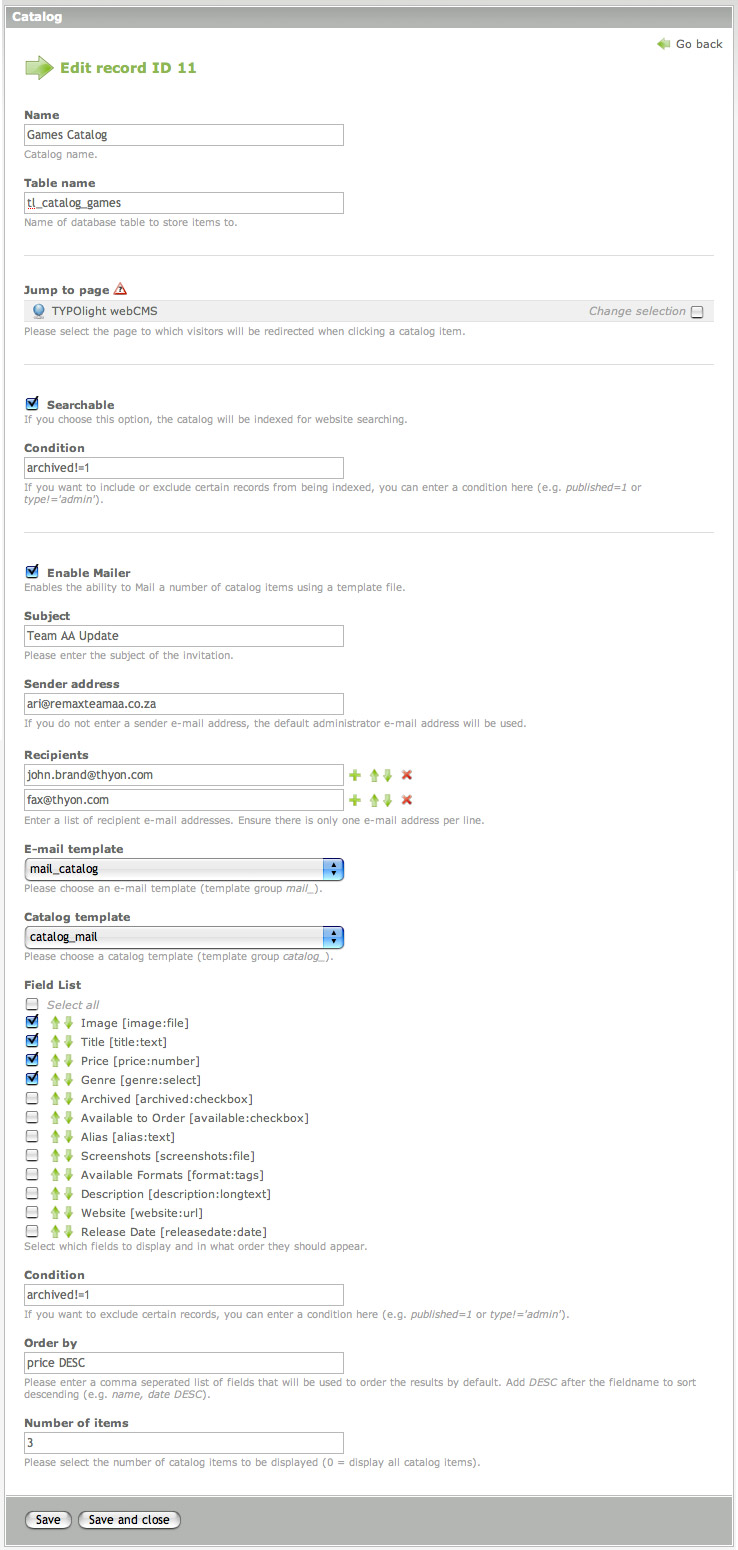This screenshot has width=738, height=1550.
Task: Move the Screenshots field up
Action: click(x=56, y=1156)
